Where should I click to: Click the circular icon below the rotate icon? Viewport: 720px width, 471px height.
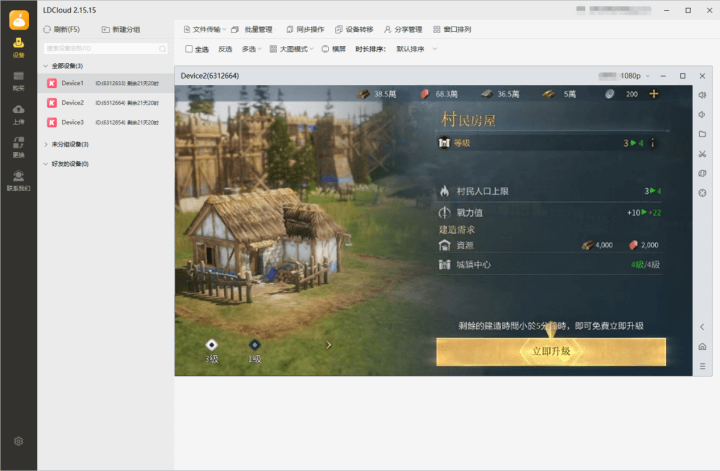702,193
